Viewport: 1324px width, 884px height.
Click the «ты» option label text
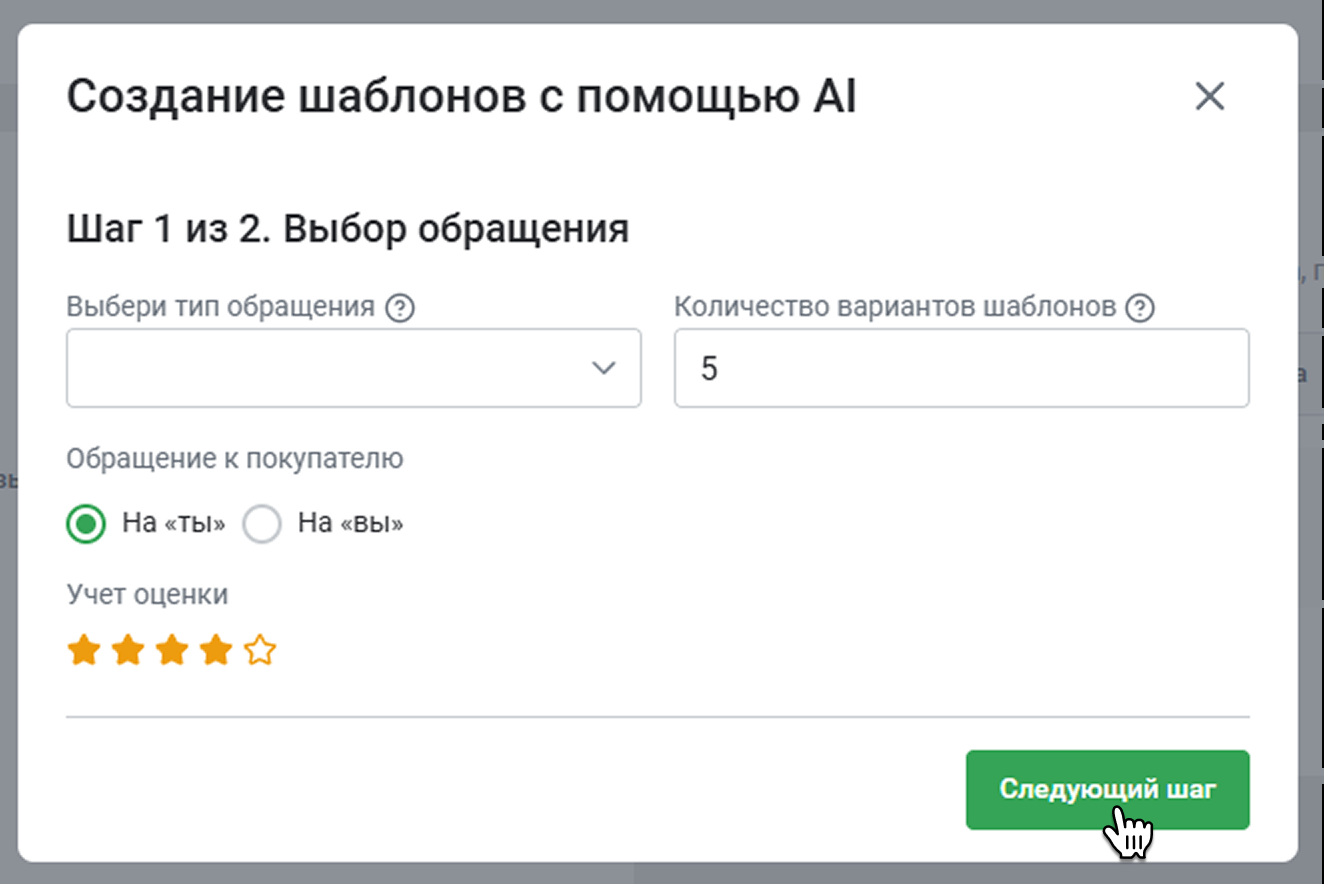(174, 524)
